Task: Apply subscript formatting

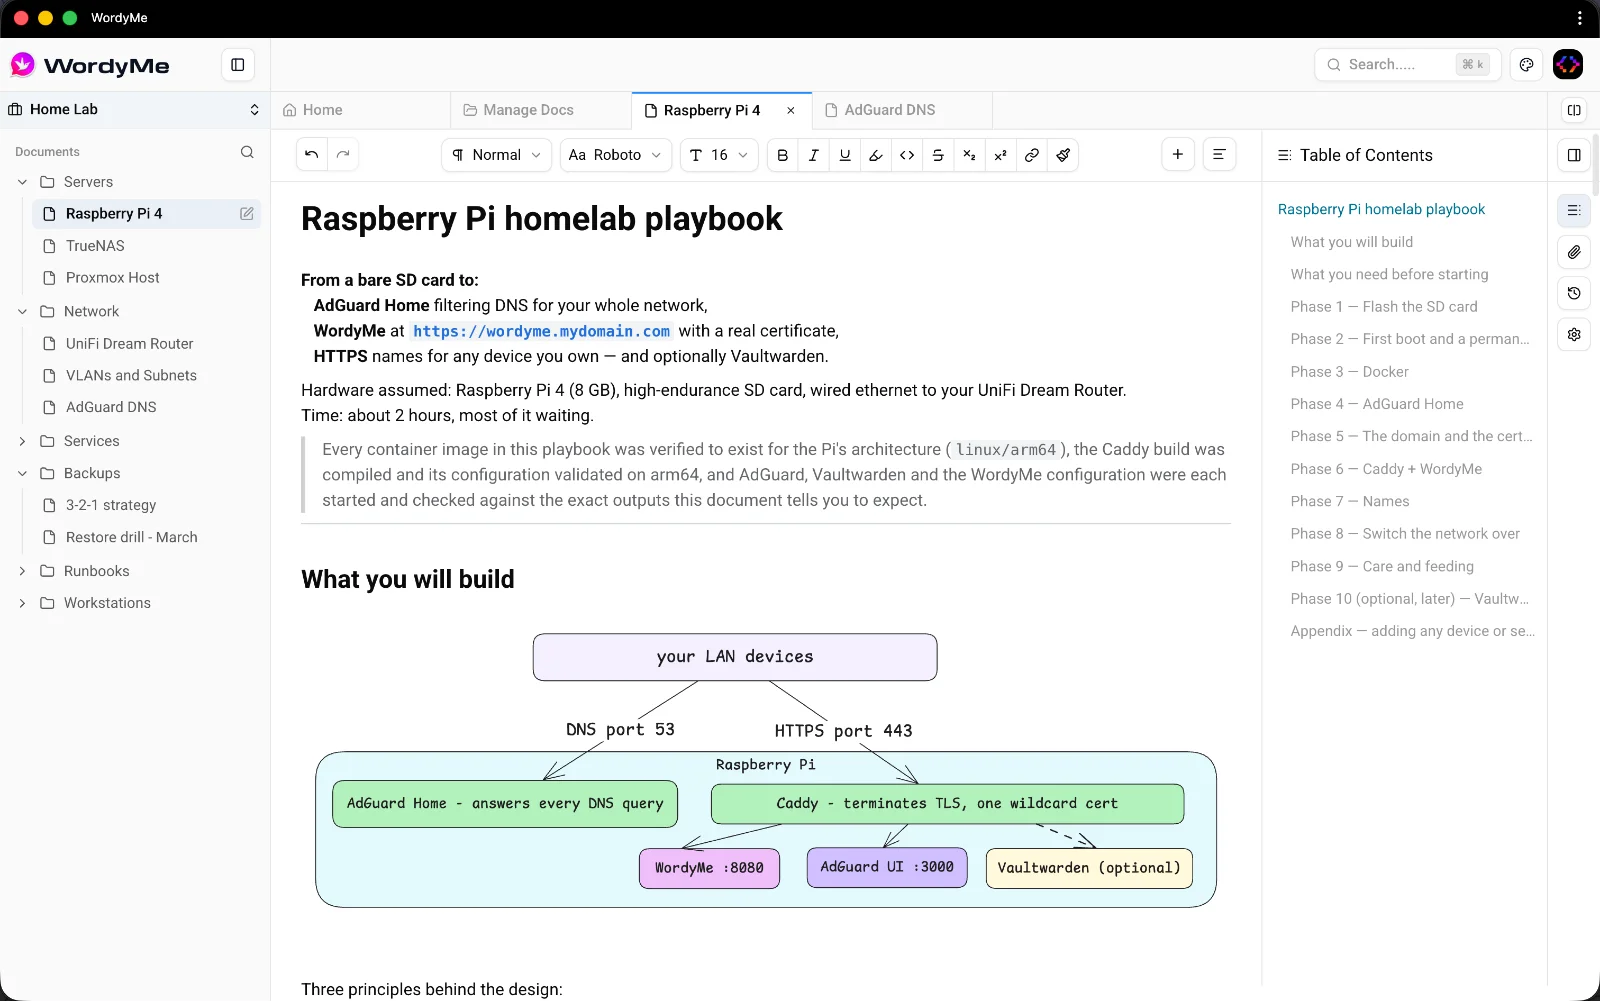Action: tap(969, 155)
